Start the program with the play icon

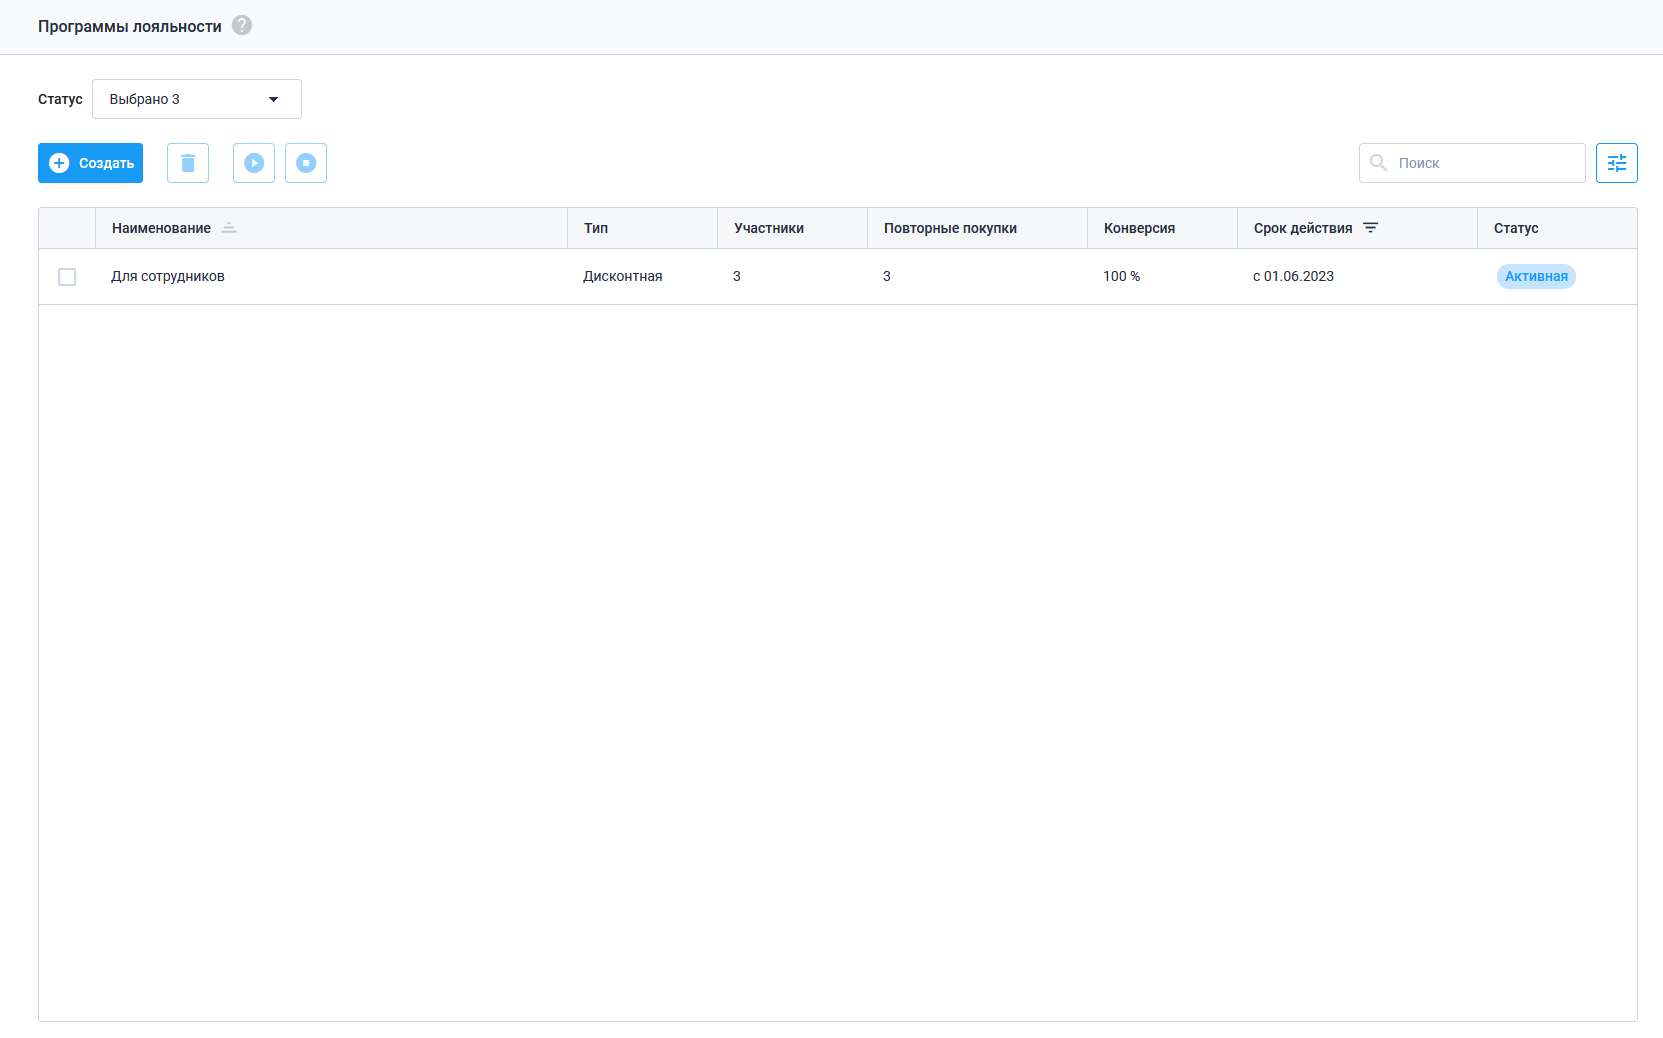[x=254, y=163]
